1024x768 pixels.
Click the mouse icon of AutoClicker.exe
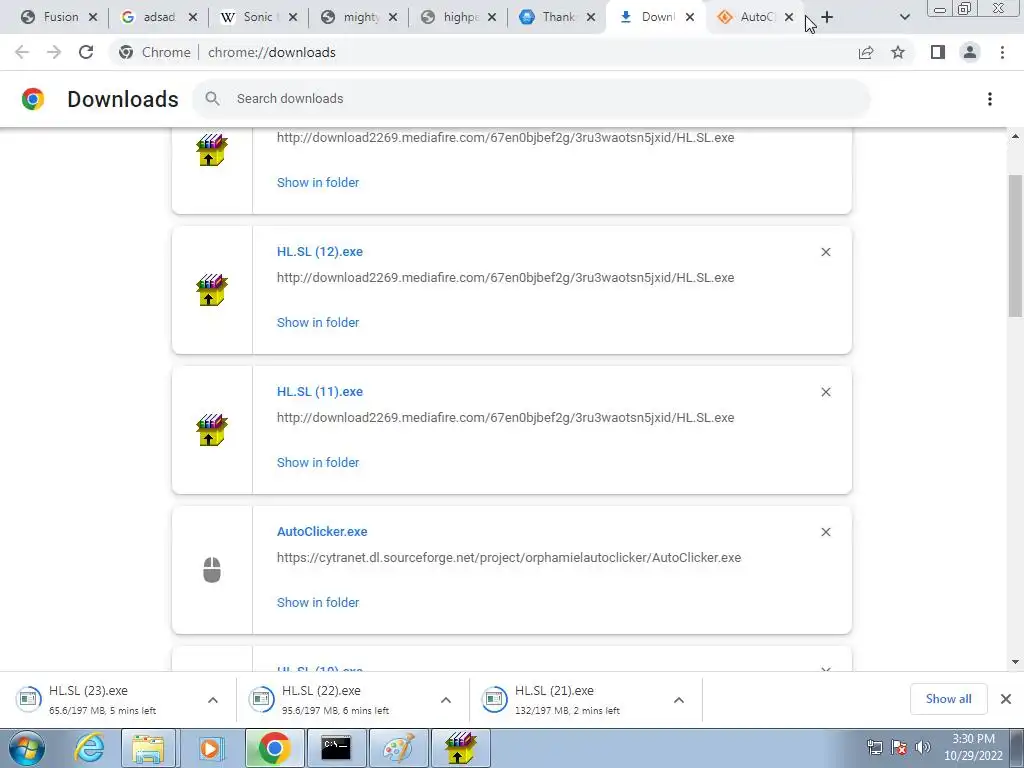[x=212, y=570]
